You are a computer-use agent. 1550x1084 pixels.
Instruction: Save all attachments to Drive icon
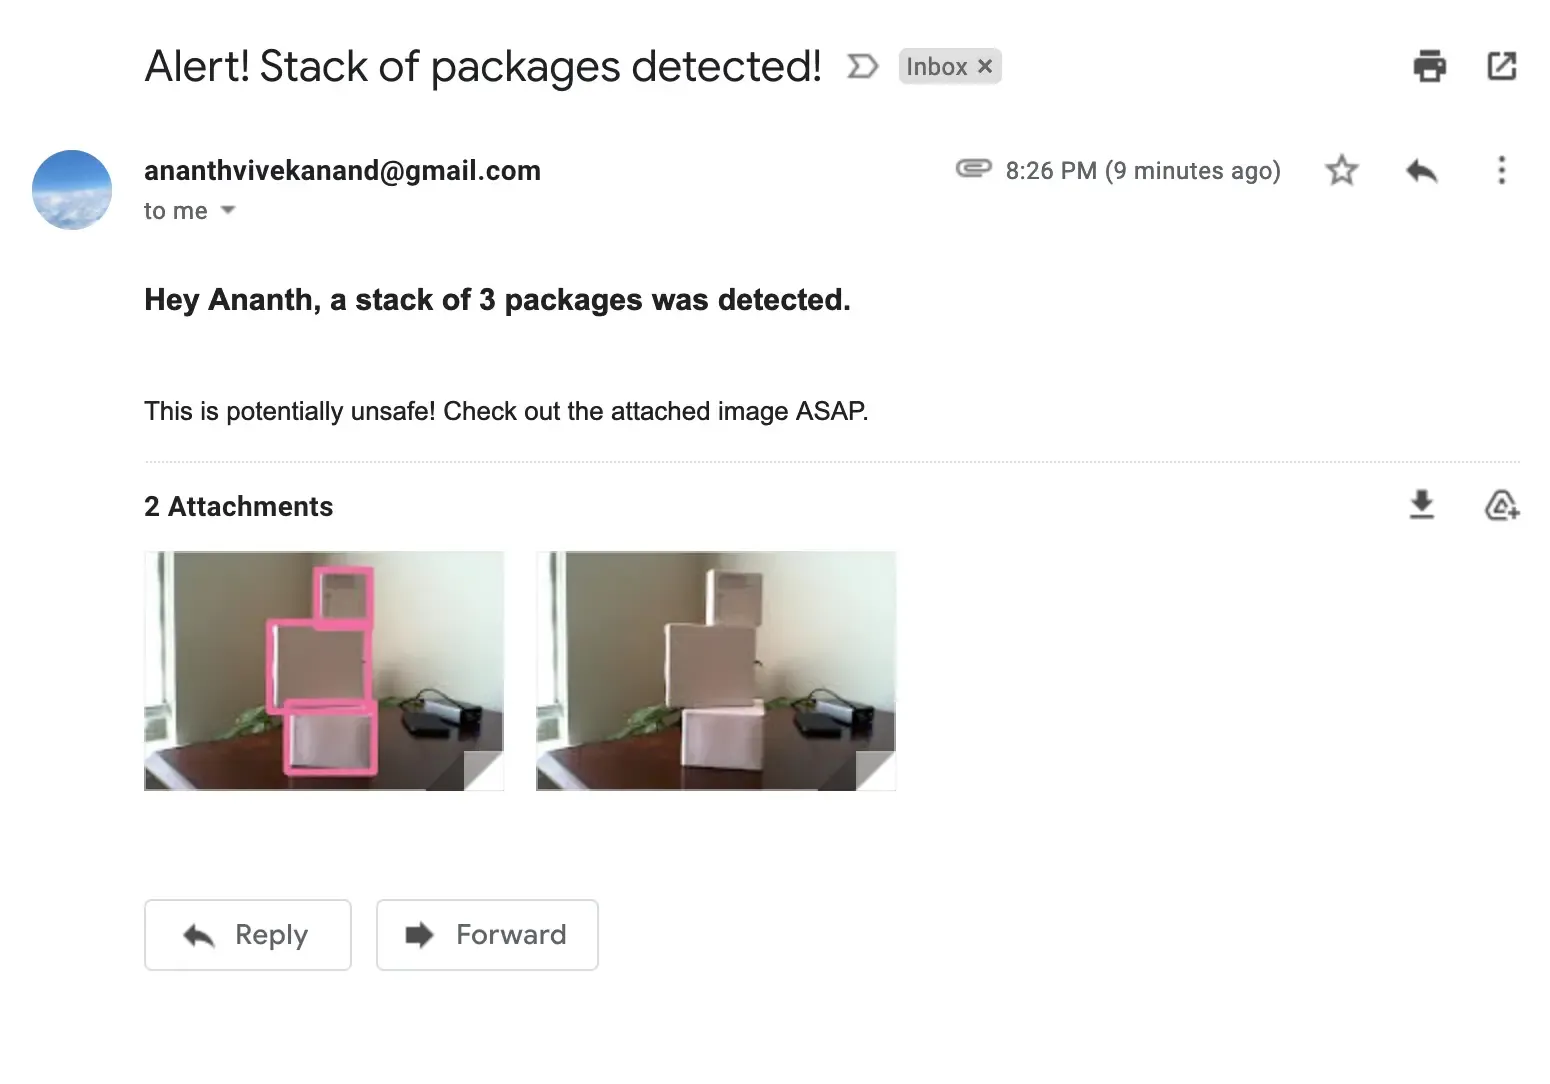tap(1501, 505)
